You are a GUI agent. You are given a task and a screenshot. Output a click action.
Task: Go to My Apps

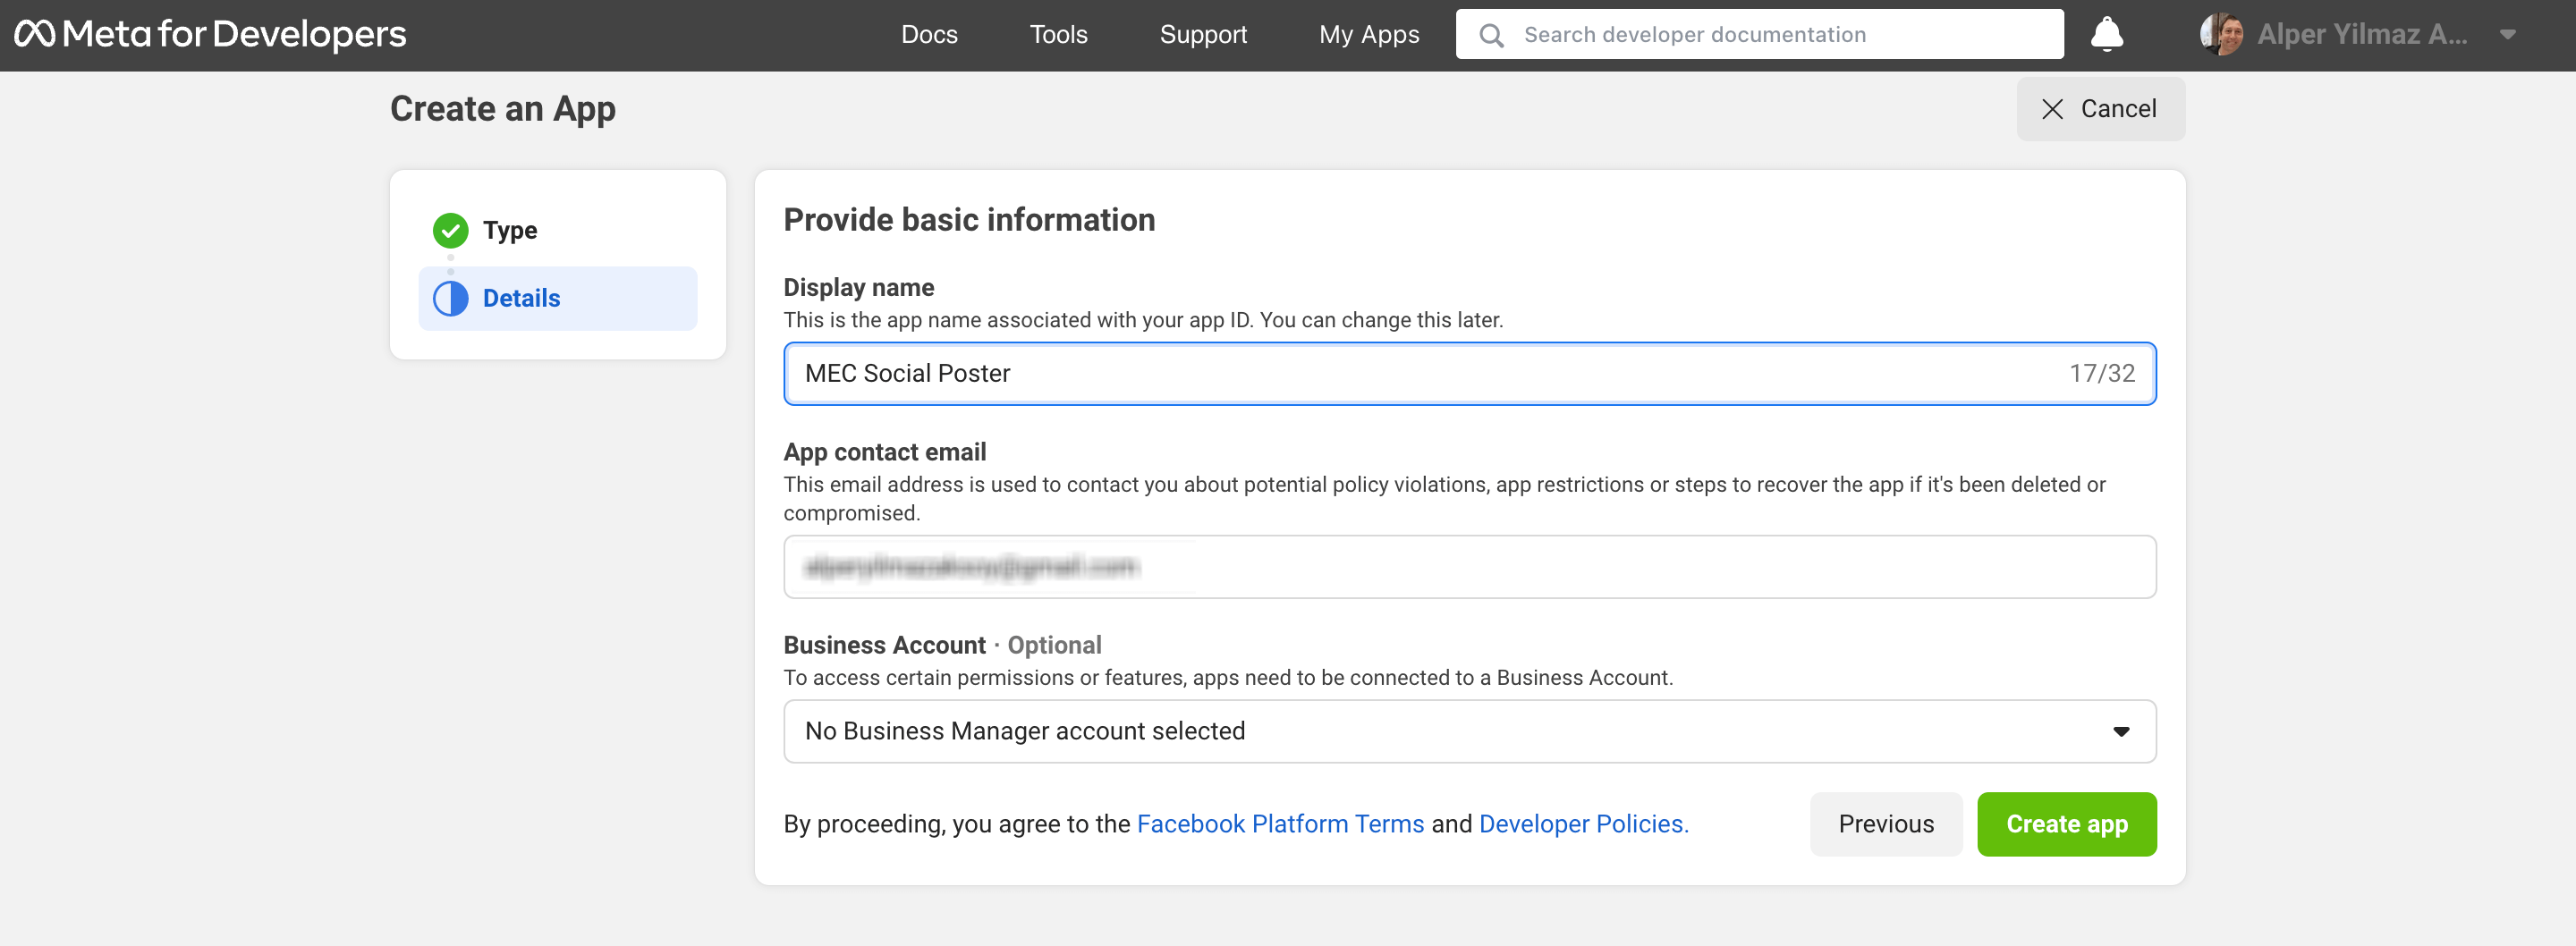[1369, 35]
